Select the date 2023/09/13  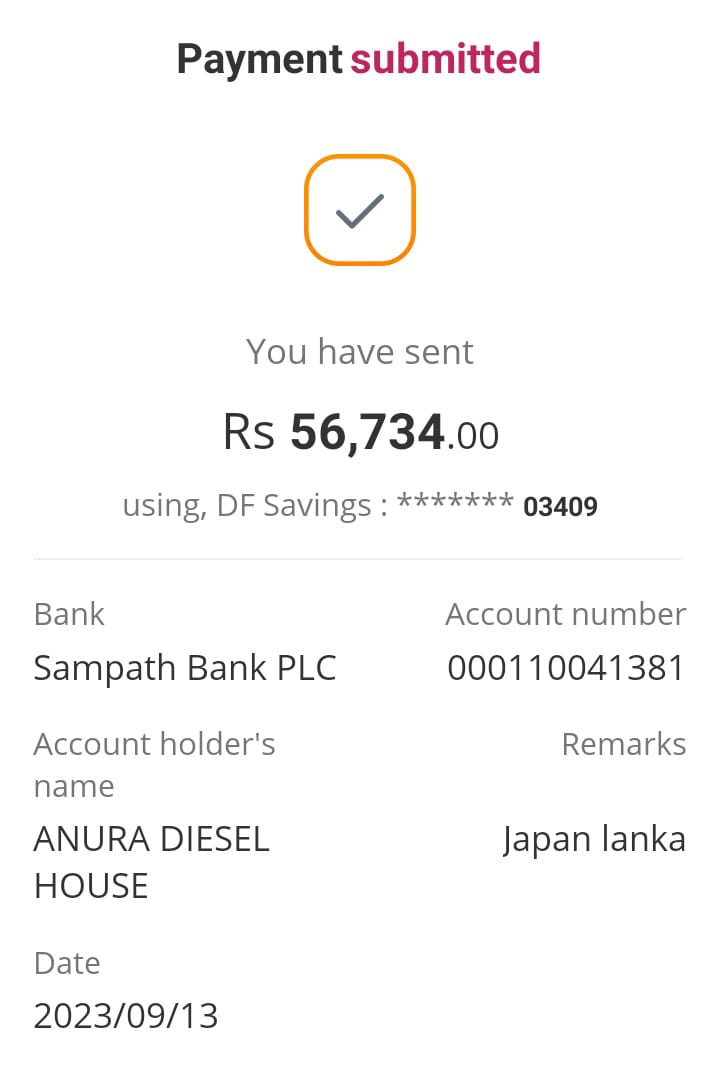click(x=126, y=1016)
